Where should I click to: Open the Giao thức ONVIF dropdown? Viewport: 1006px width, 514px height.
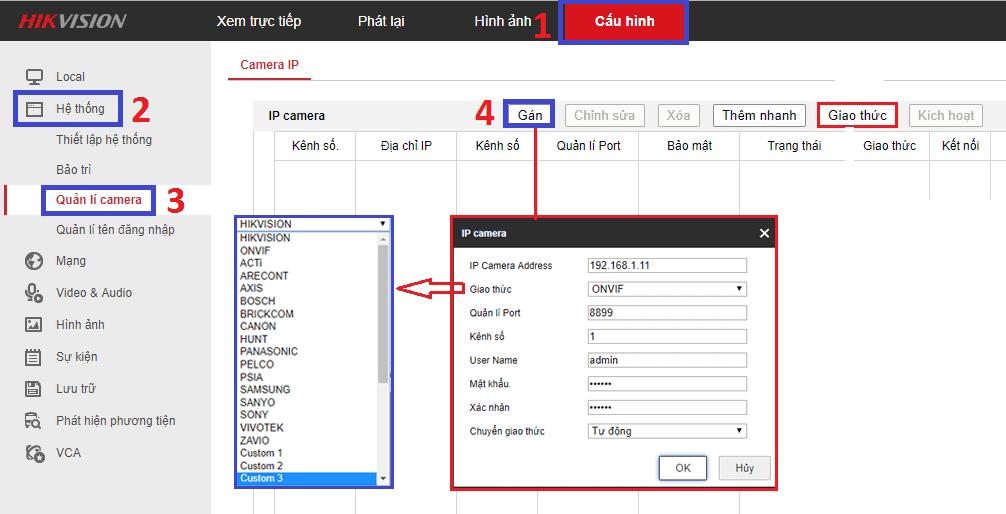(x=667, y=289)
